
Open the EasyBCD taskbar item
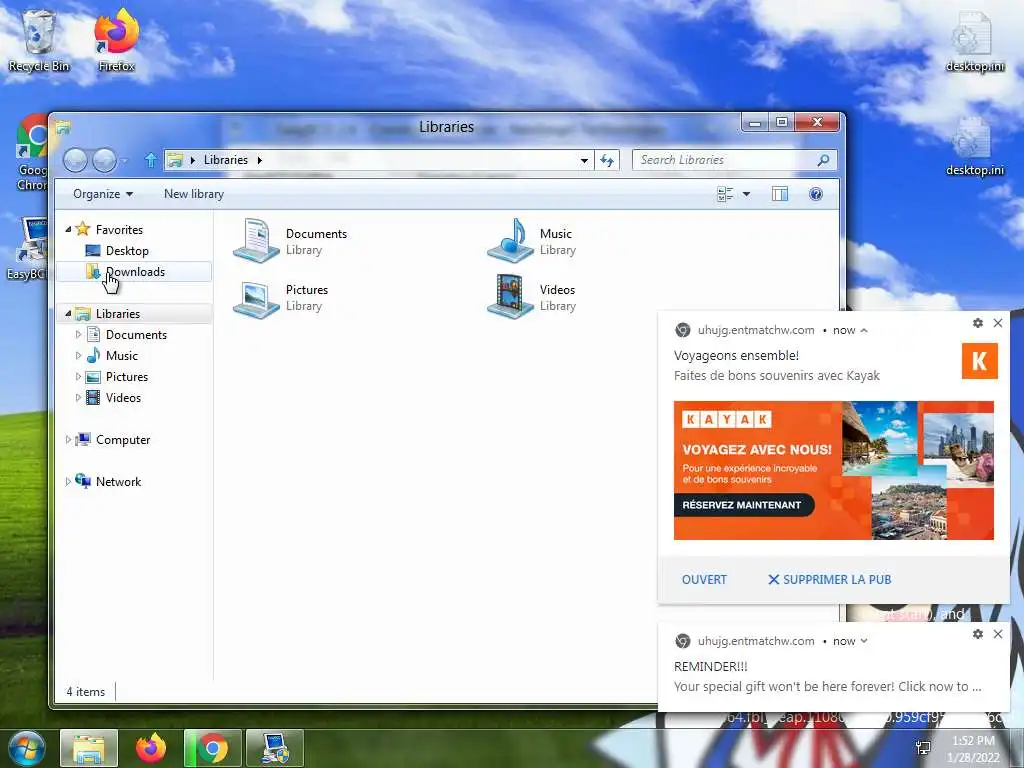point(275,748)
